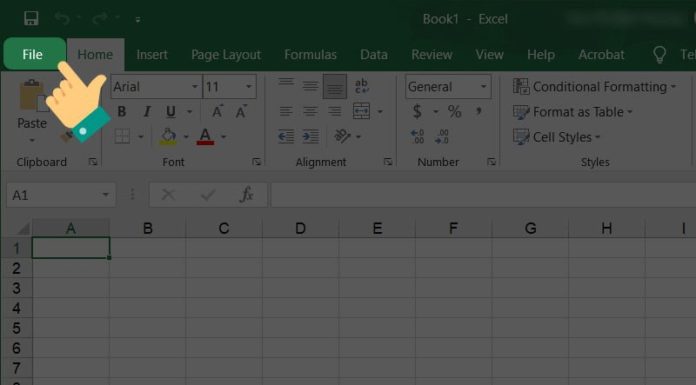Select the Data ribbon tab

coord(374,55)
